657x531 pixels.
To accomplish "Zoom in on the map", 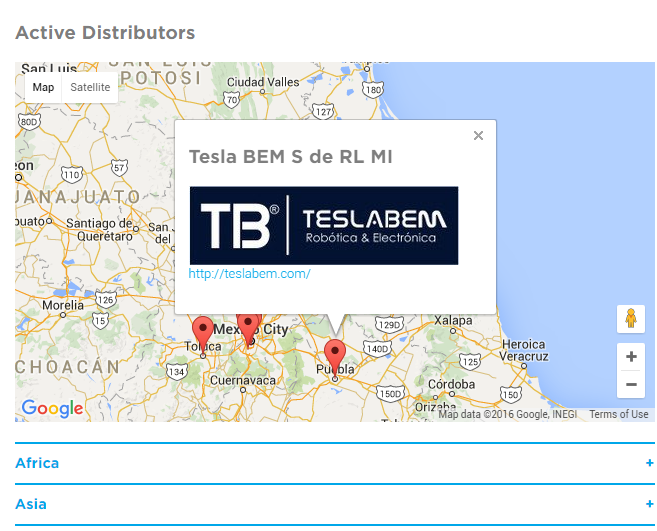I will pyautogui.click(x=631, y=357).
